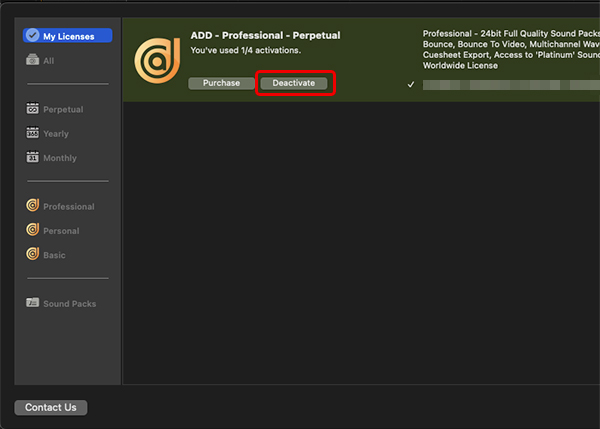
Task: Click the Sound Packs folder icon
Action: (x=33, y=302)
